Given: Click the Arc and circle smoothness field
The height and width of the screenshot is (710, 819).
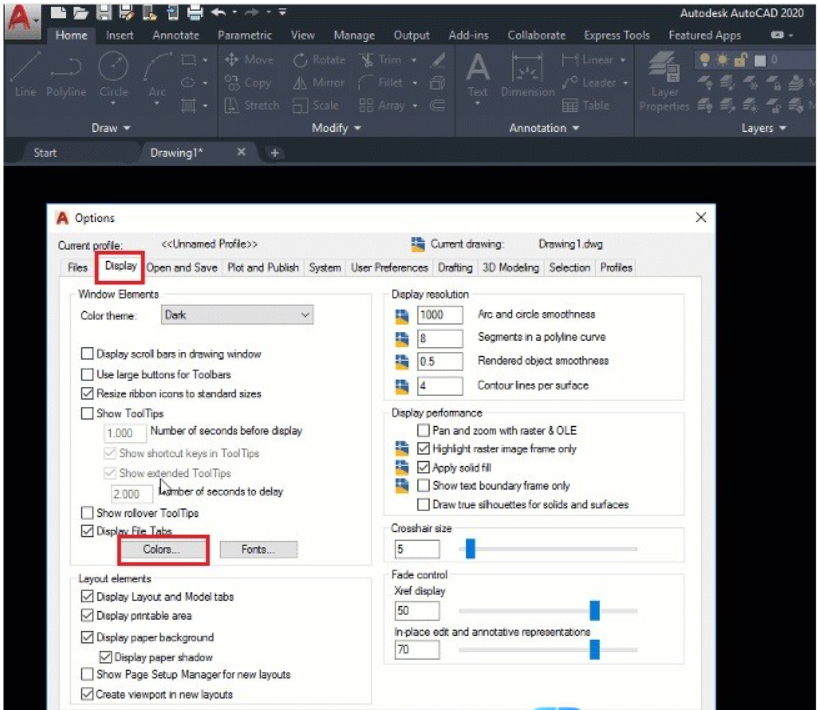Looking at the screenshot, I should coord(440,315).
